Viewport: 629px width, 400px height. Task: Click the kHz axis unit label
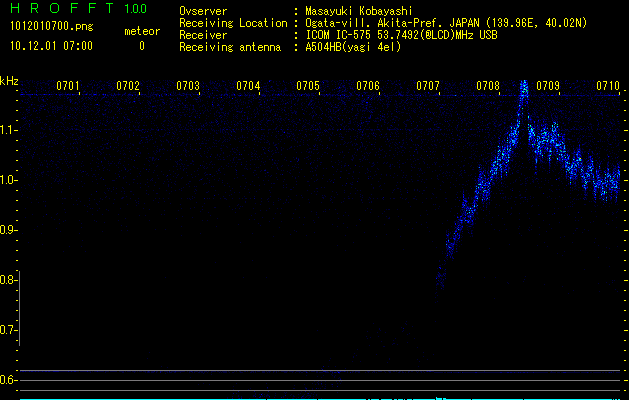pyautogui.click(x=9, y=81)
